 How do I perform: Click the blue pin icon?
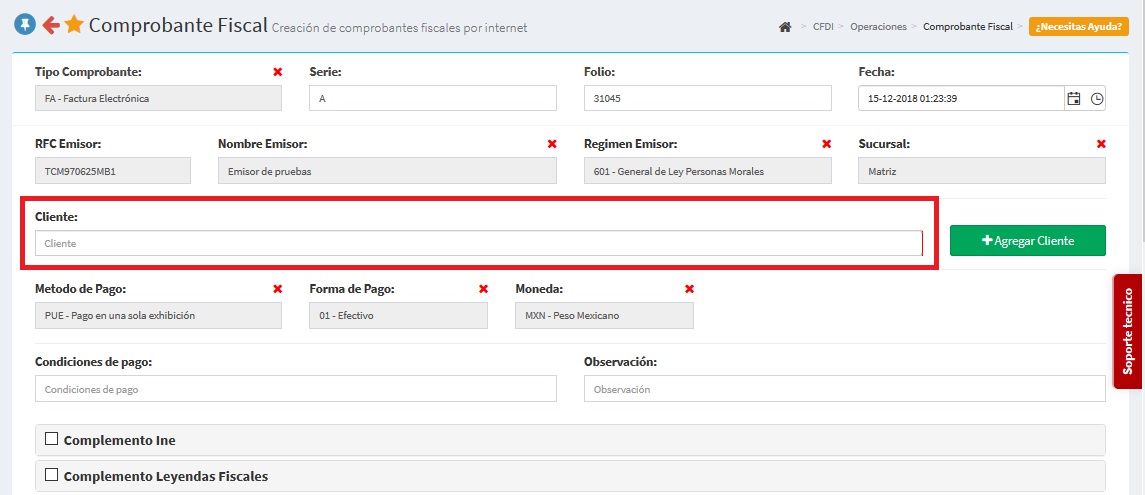click(x=25, y=25)
